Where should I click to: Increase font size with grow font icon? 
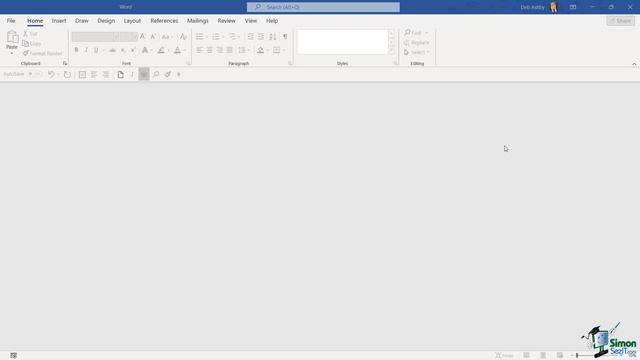pos(143,37)
